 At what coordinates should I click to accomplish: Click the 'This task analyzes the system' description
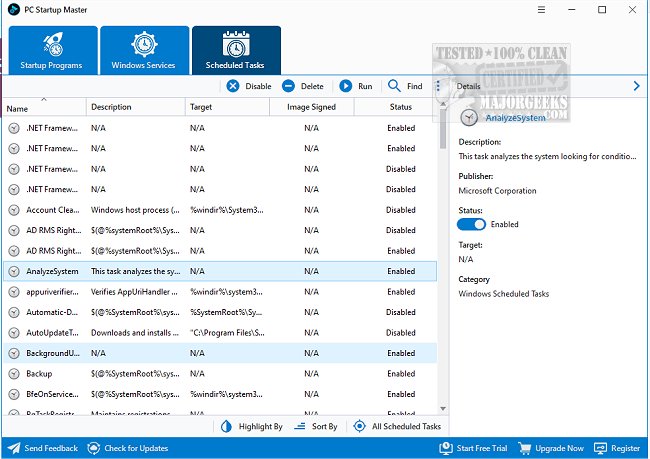click(x=547, y=156)
